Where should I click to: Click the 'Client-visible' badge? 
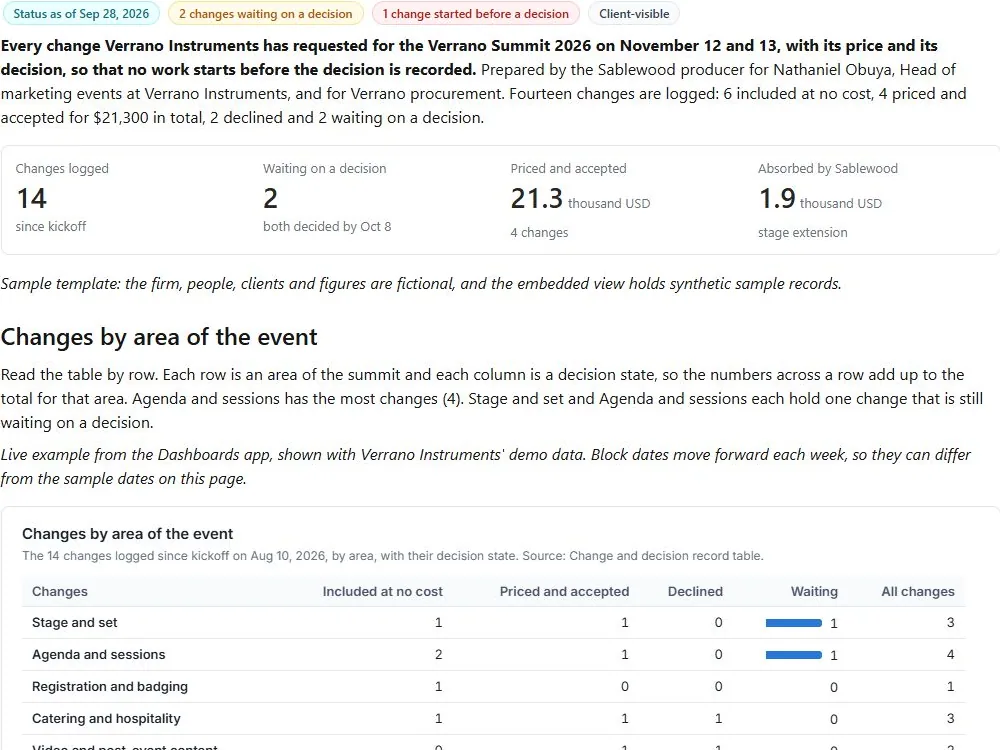point(634,13)
